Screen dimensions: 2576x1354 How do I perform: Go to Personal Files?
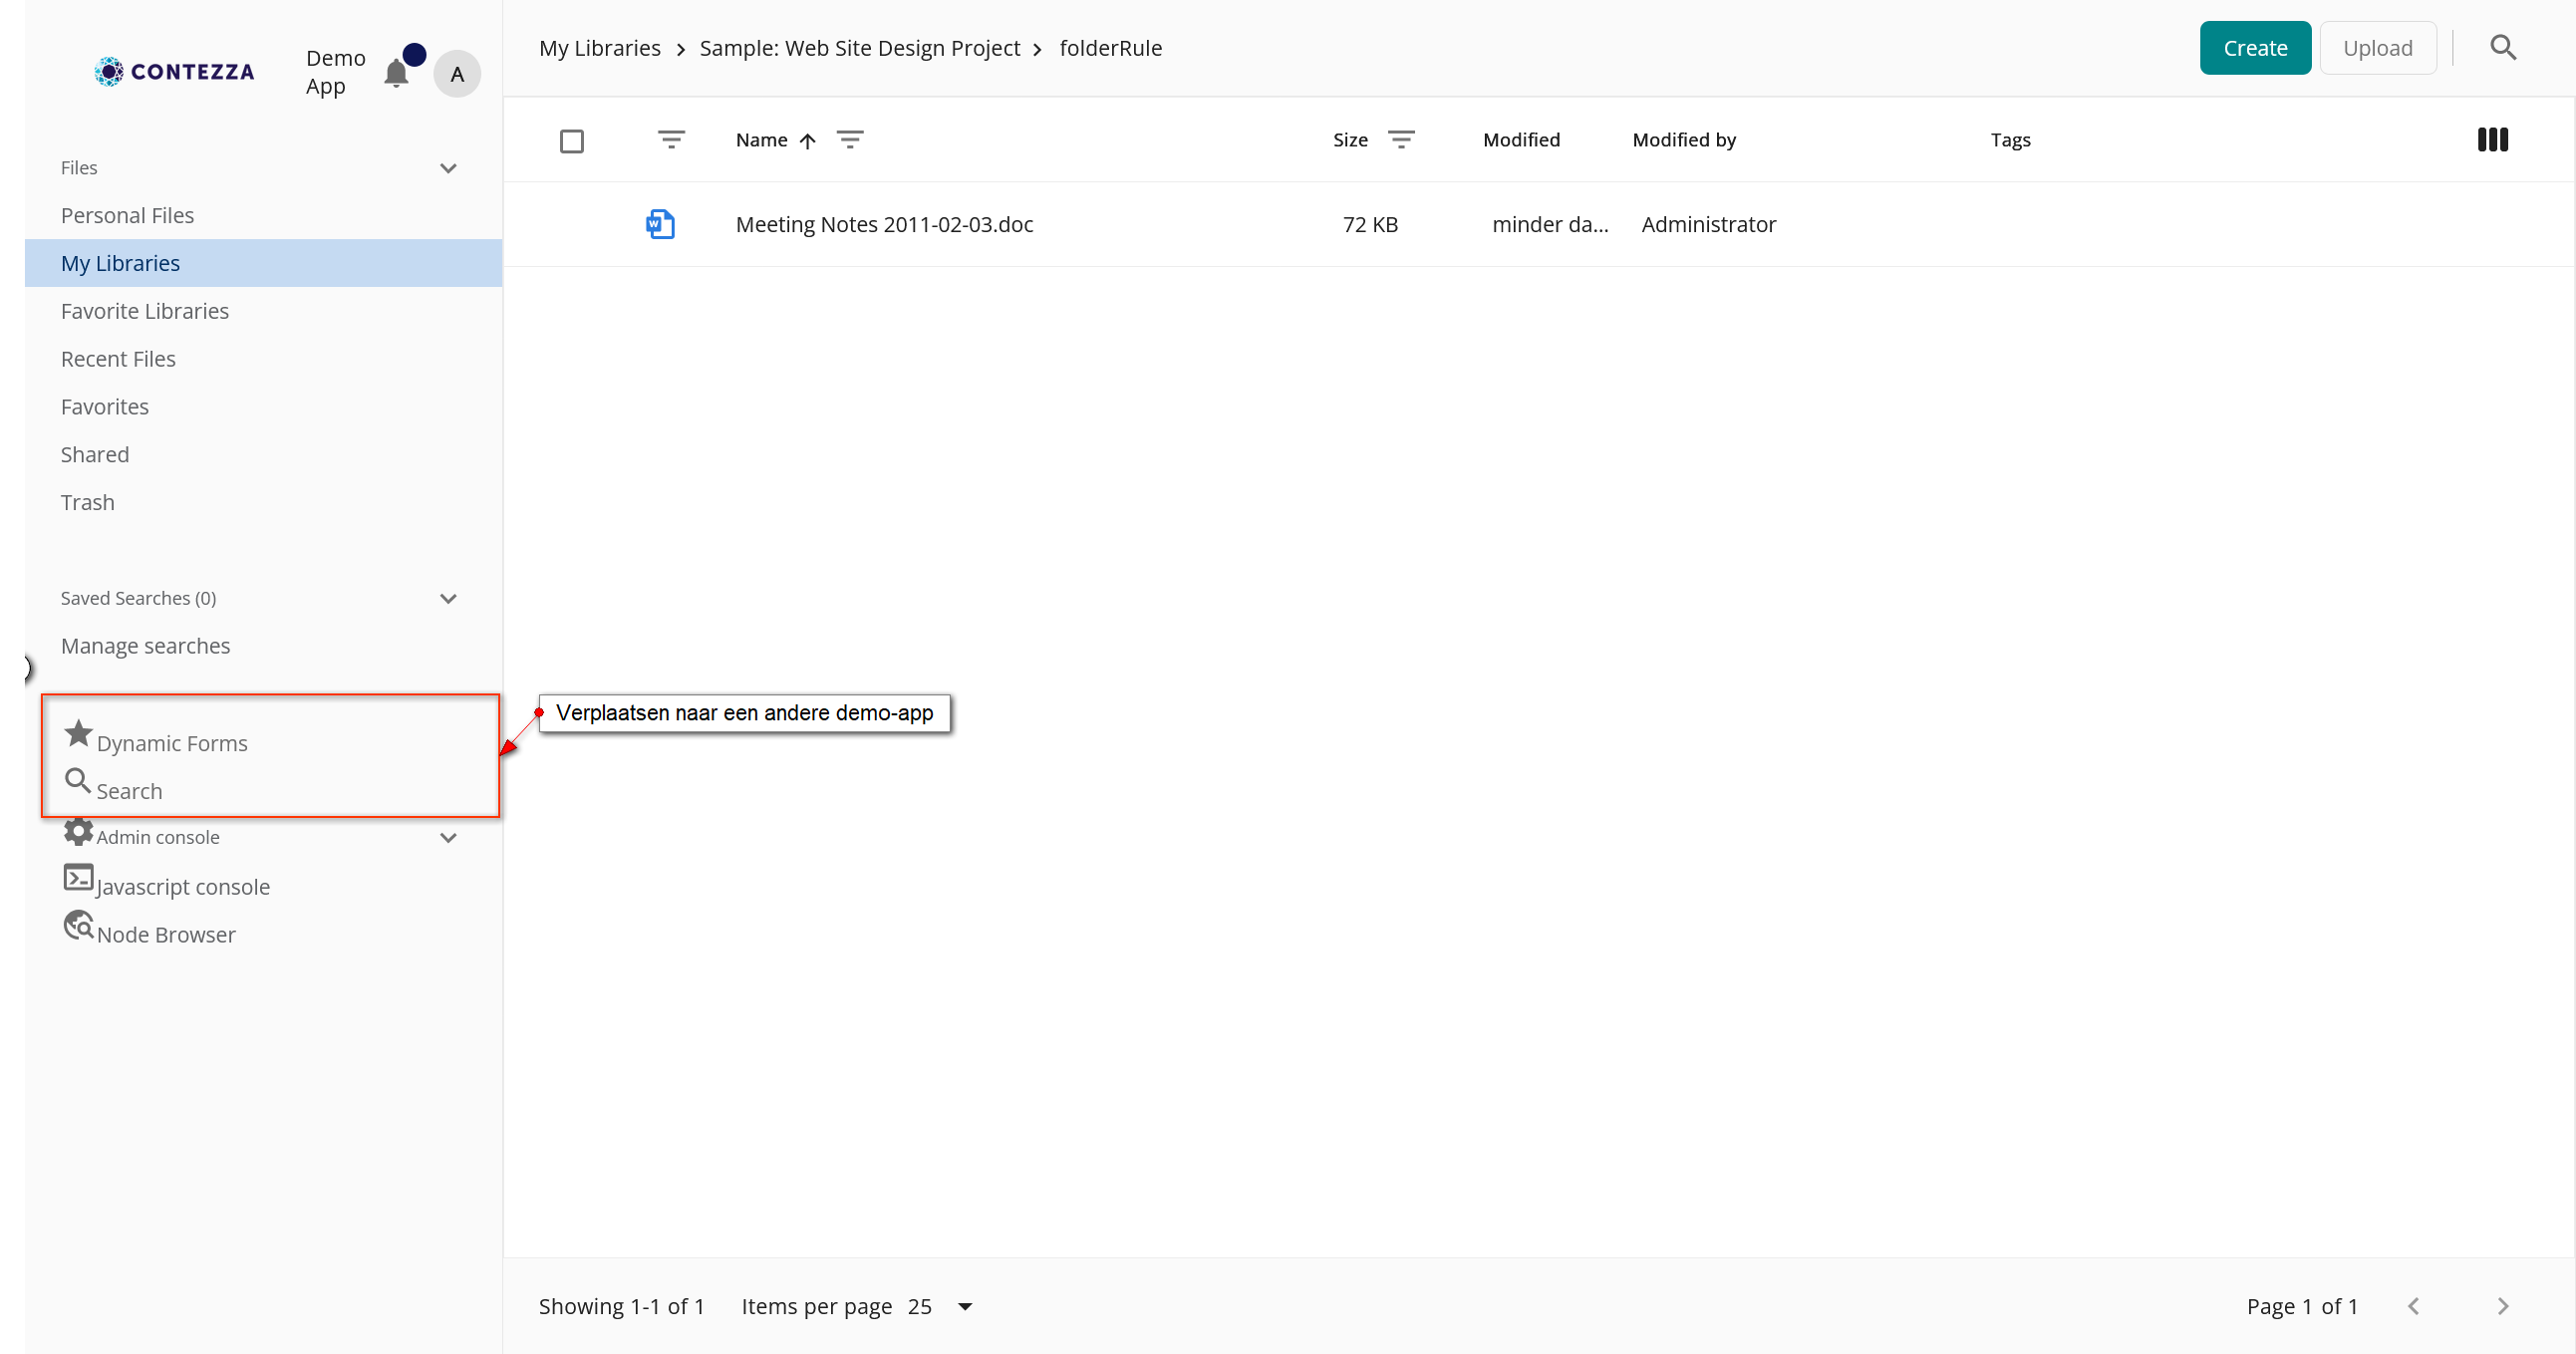tap(127, 215)
